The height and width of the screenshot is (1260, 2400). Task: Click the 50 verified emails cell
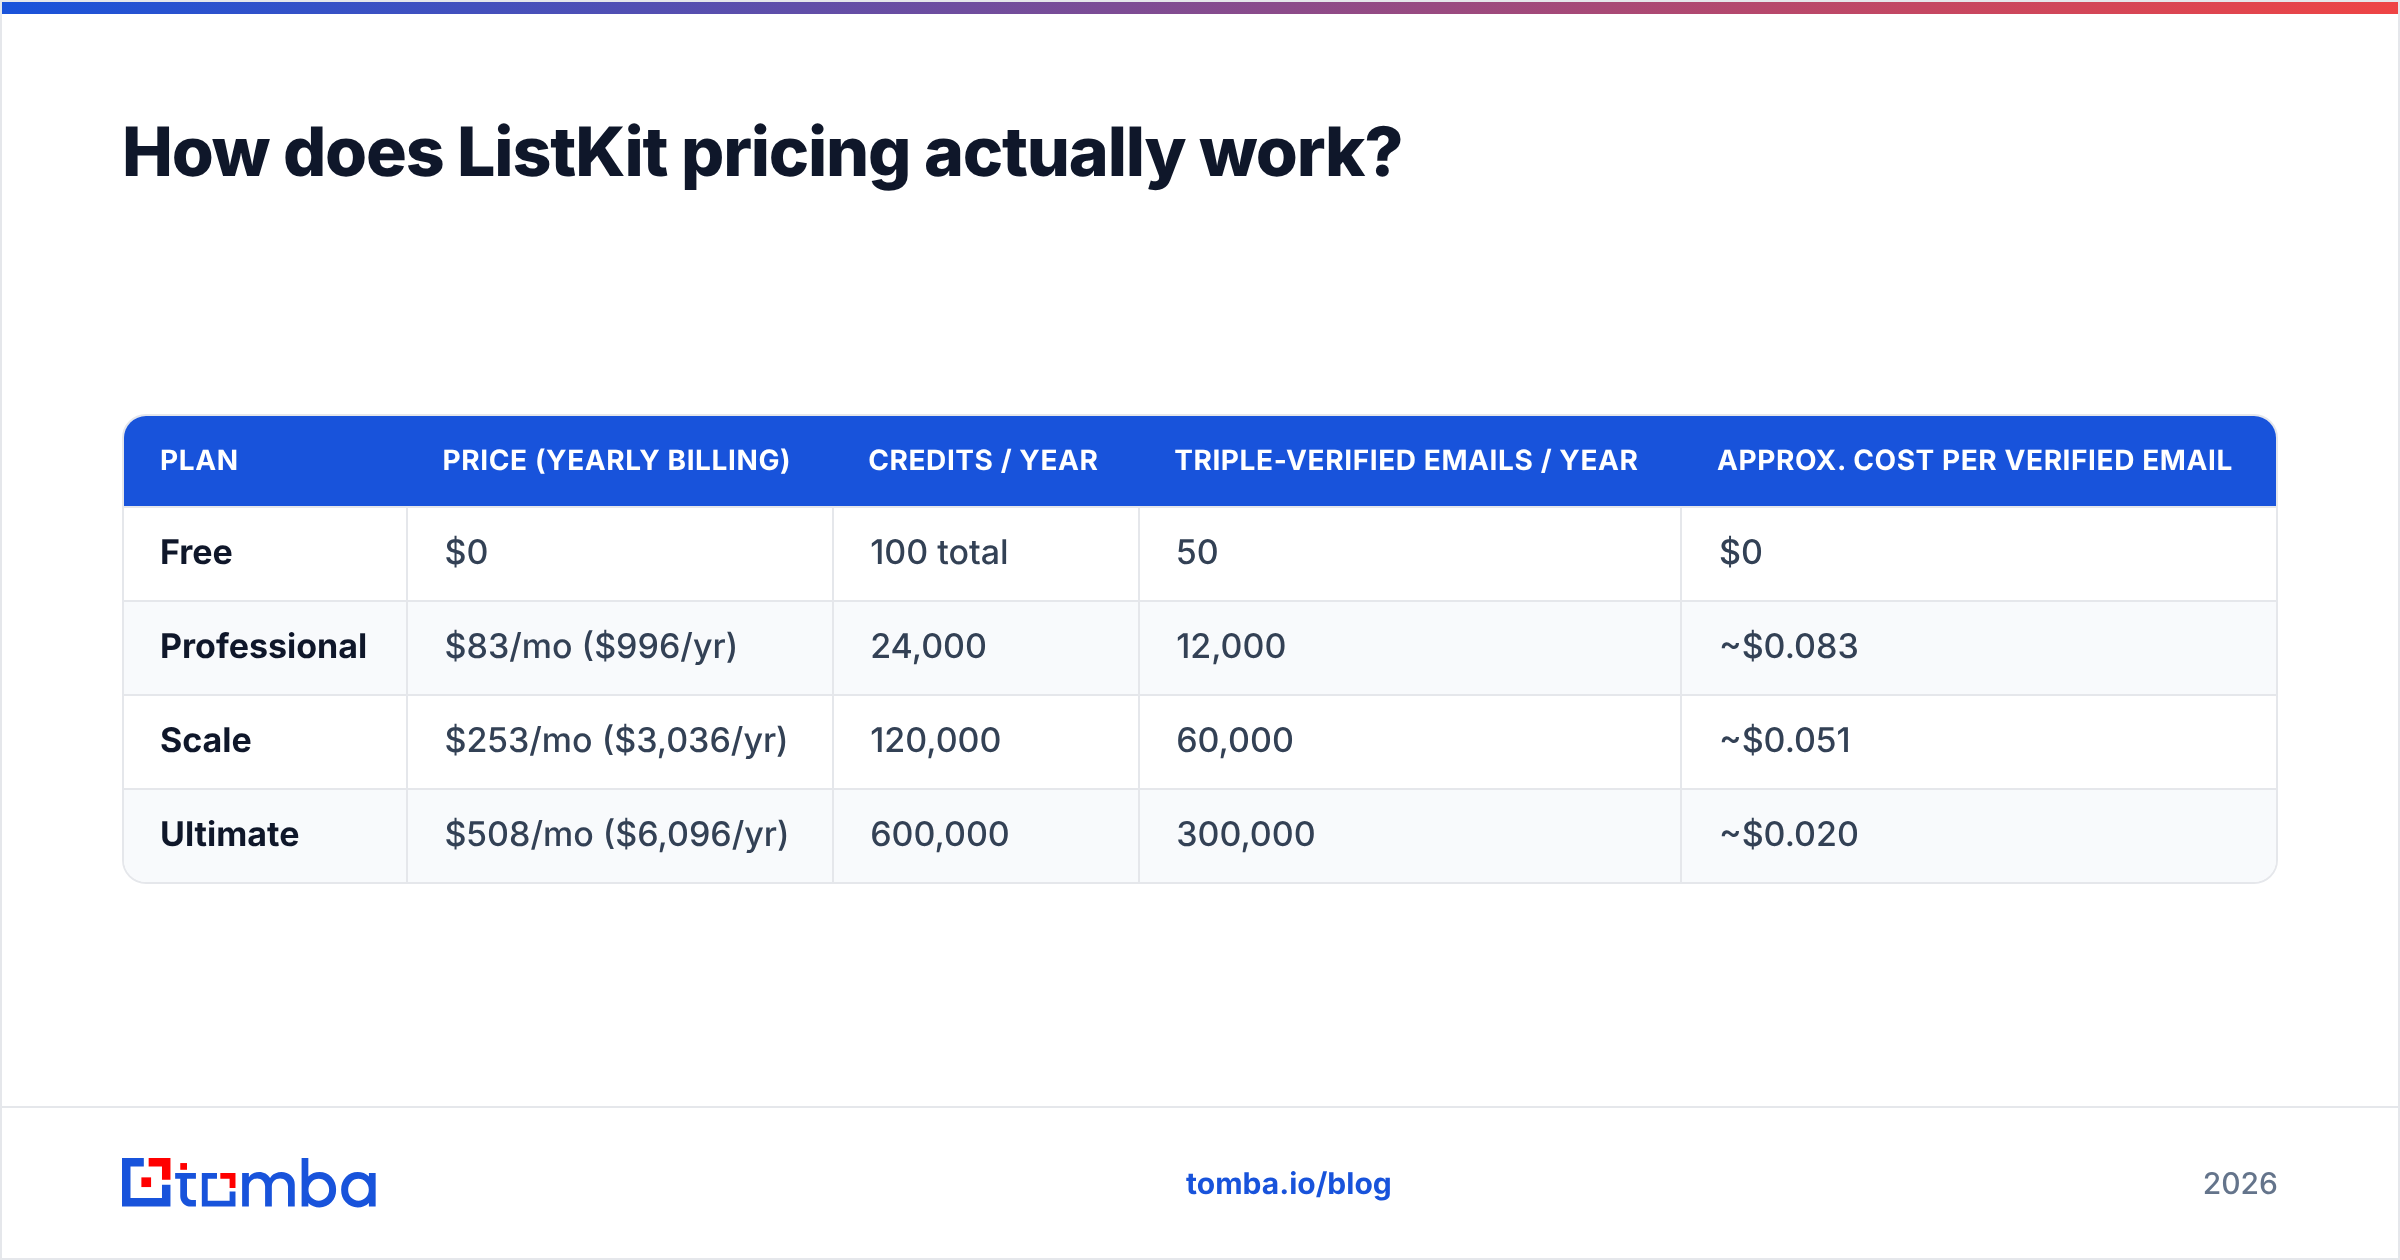(x=1410, y=553)
